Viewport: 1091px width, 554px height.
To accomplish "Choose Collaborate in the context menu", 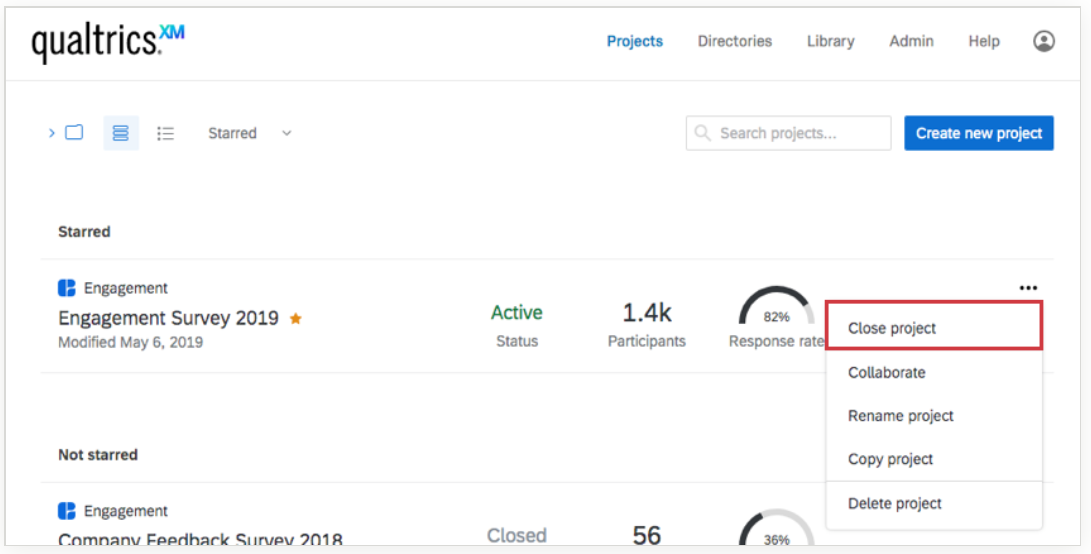I will click(887, 372).
